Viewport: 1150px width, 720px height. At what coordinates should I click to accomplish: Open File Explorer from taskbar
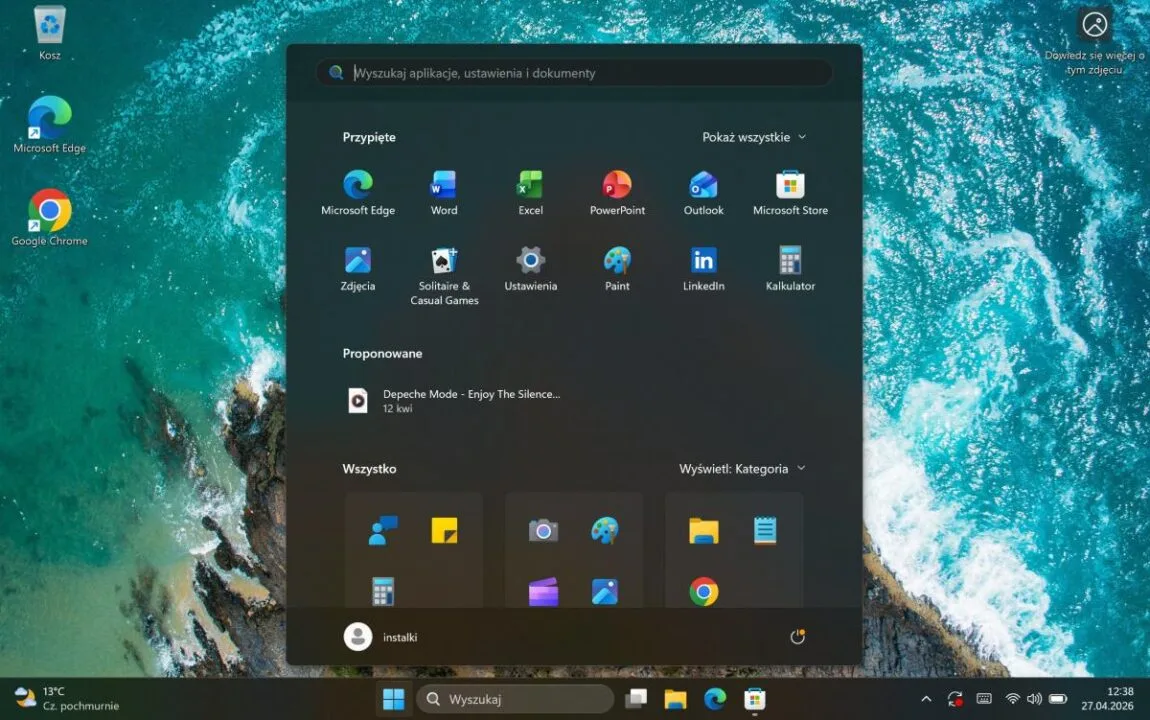click(676, 699)
